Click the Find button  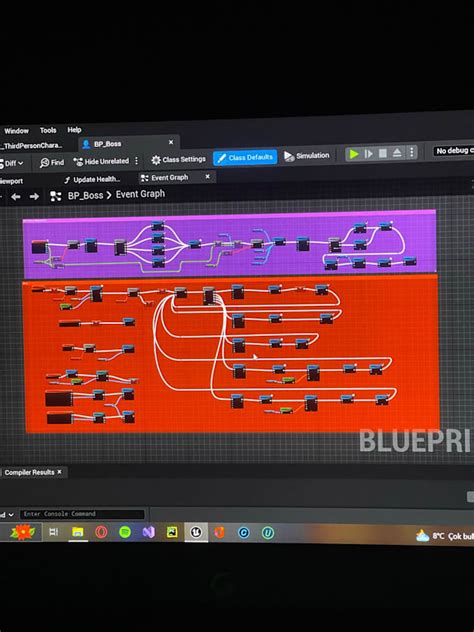coord(52,162)
